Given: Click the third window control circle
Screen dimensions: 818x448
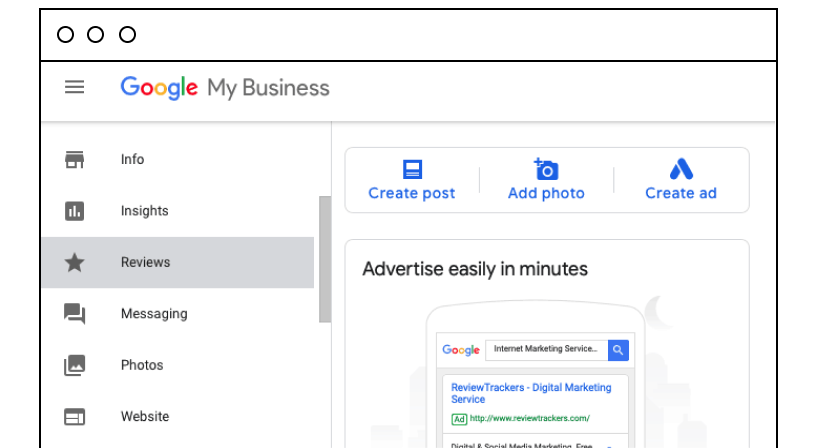Looking at the screenshot, I should pyautogui.click(x=127, y=35).
